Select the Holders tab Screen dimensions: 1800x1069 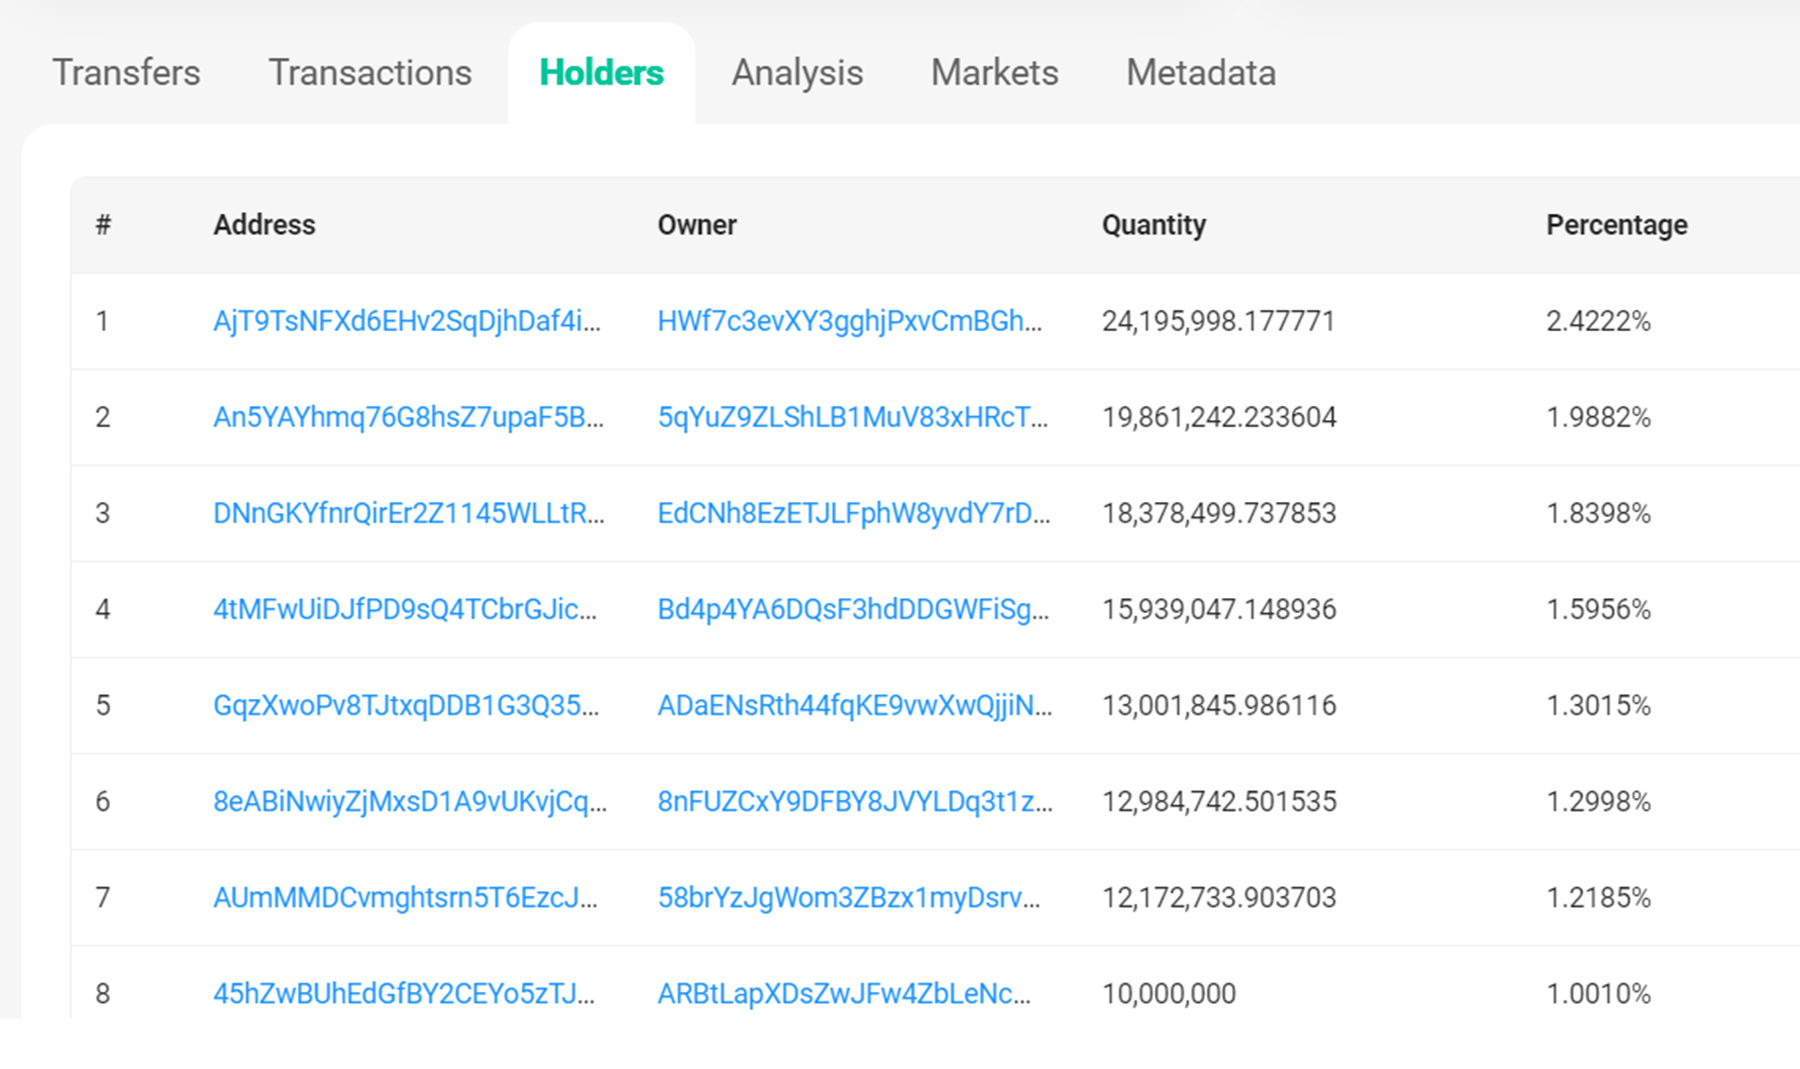(x=601, y=73)
